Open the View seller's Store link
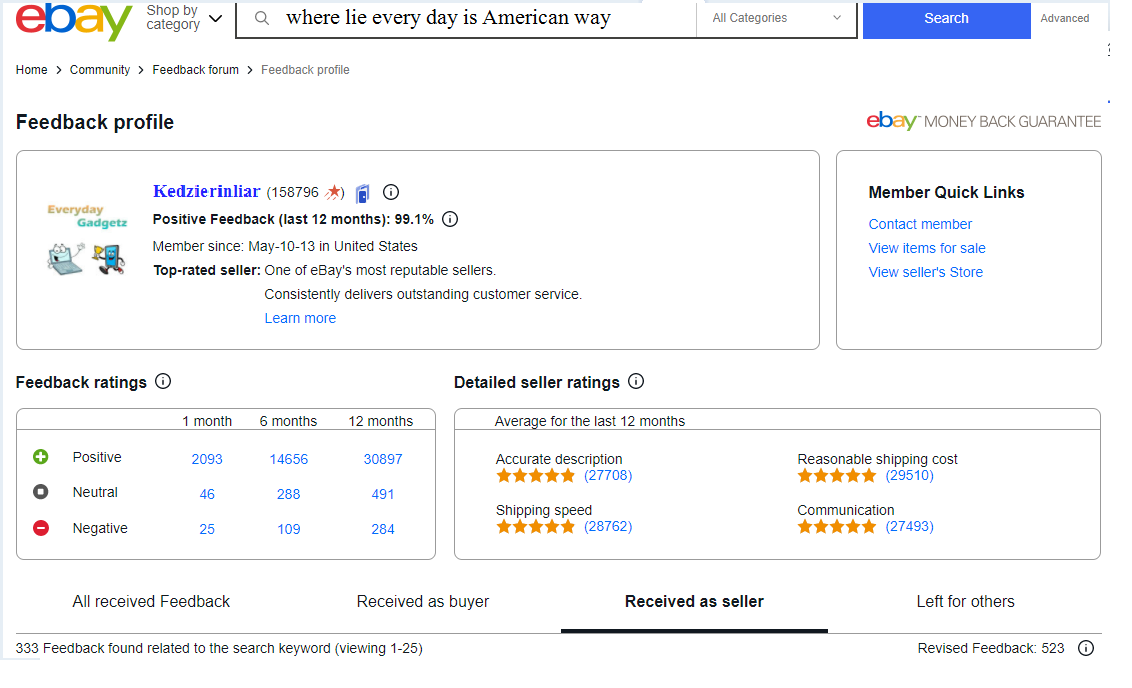Screen dimensions: 1132x688 click(x=925, y=272)
